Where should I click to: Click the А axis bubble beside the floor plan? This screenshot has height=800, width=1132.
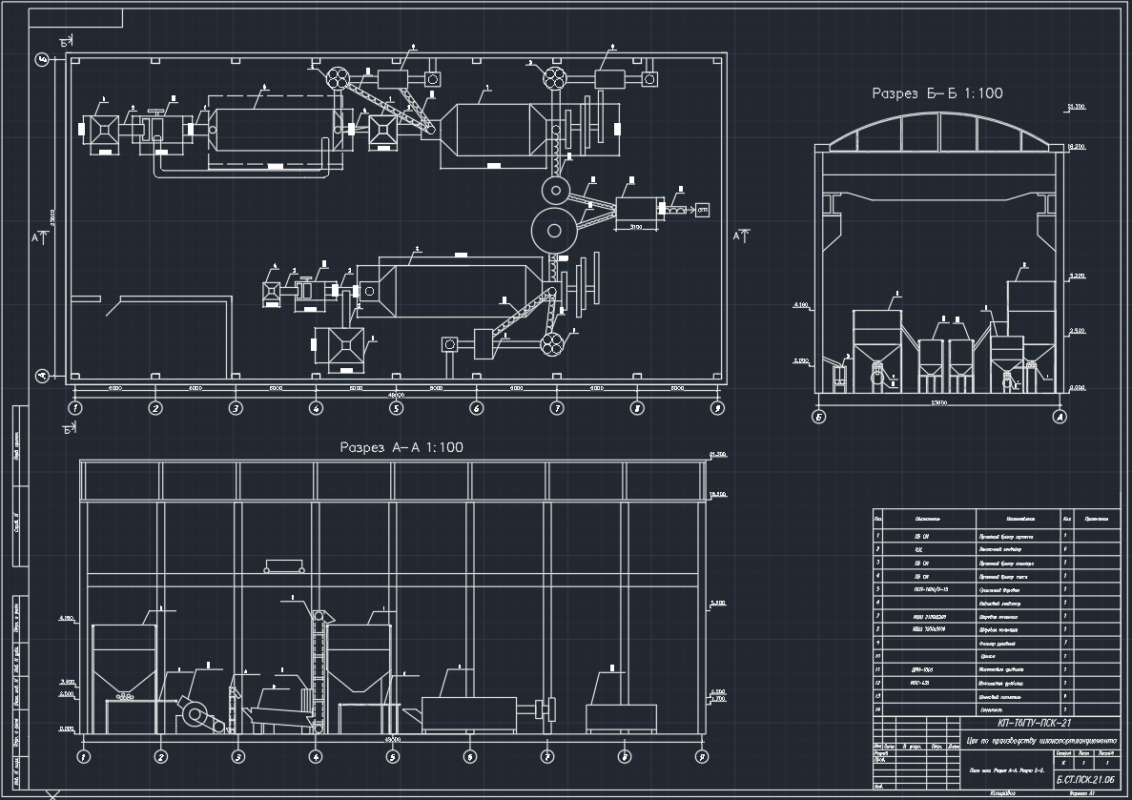pyautogui.click(x=42, y=375)
